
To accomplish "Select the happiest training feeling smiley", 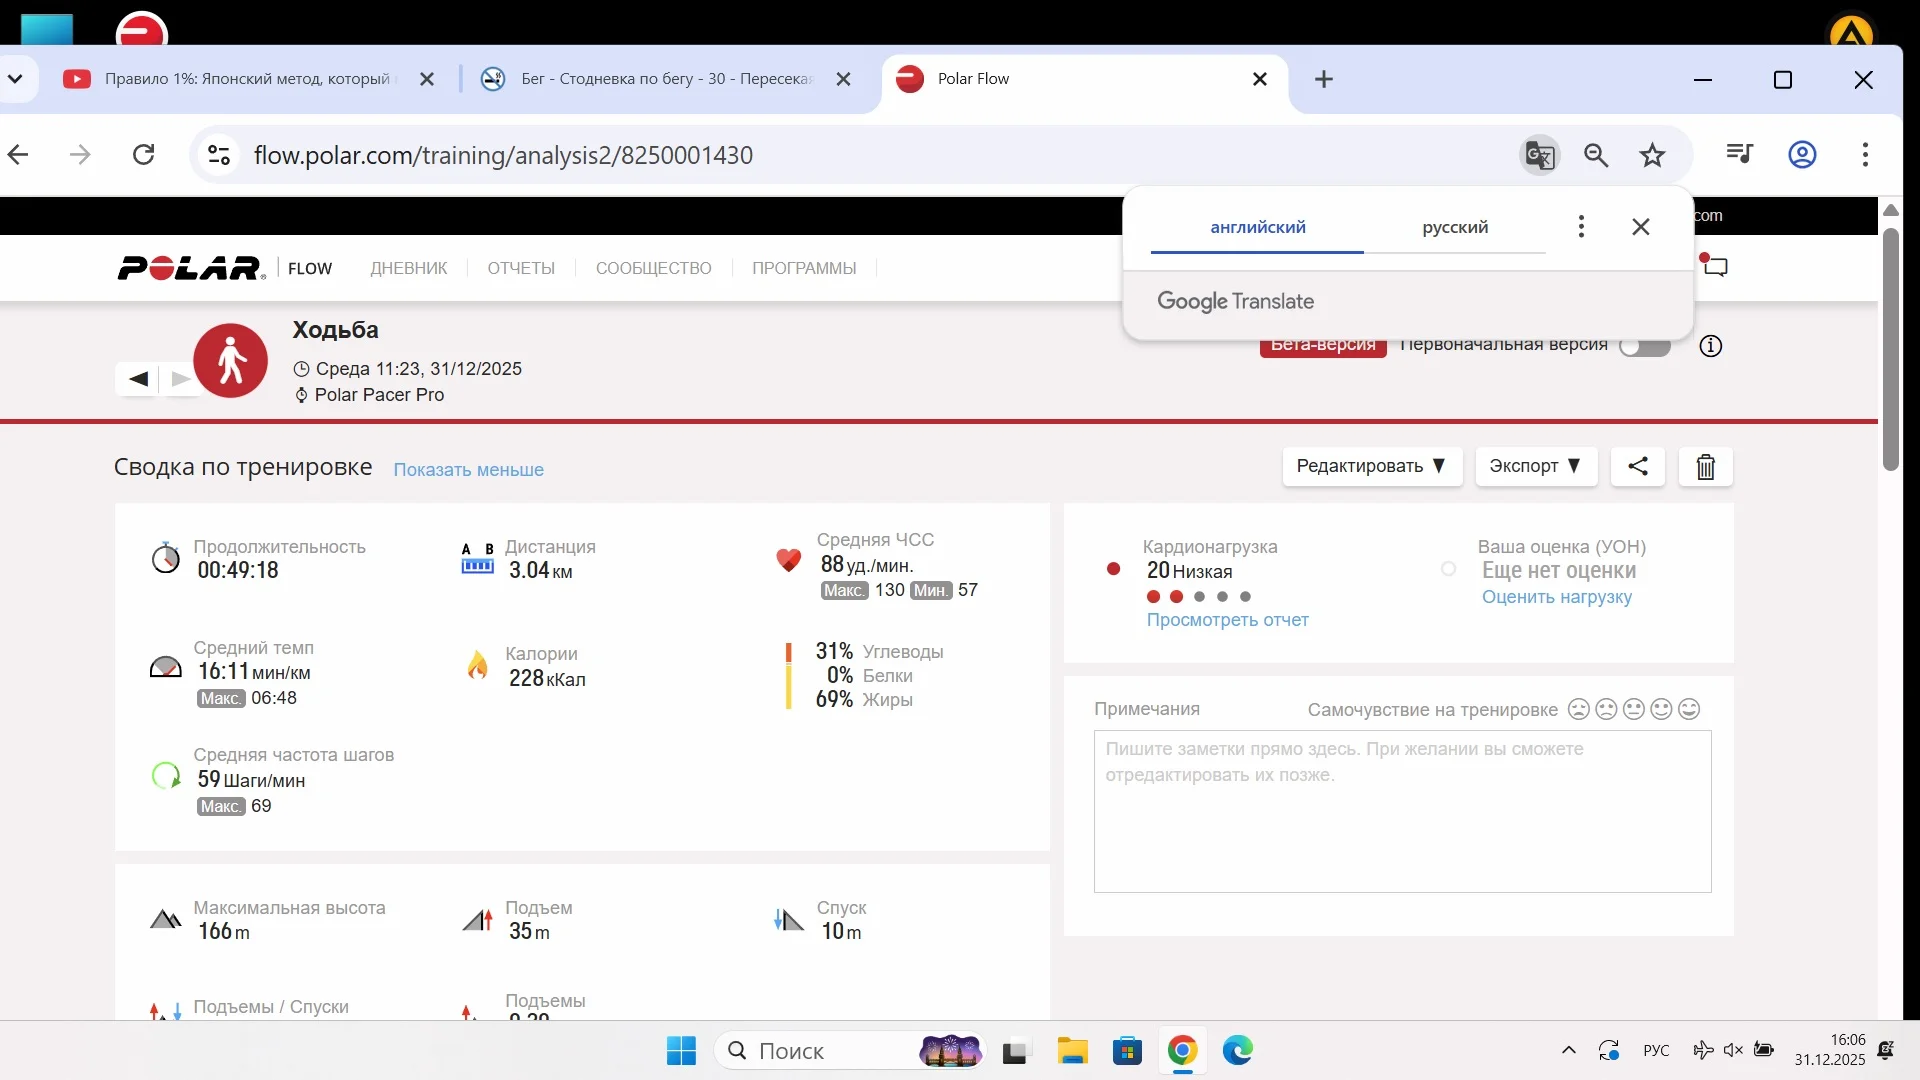I will (1689, 709).
